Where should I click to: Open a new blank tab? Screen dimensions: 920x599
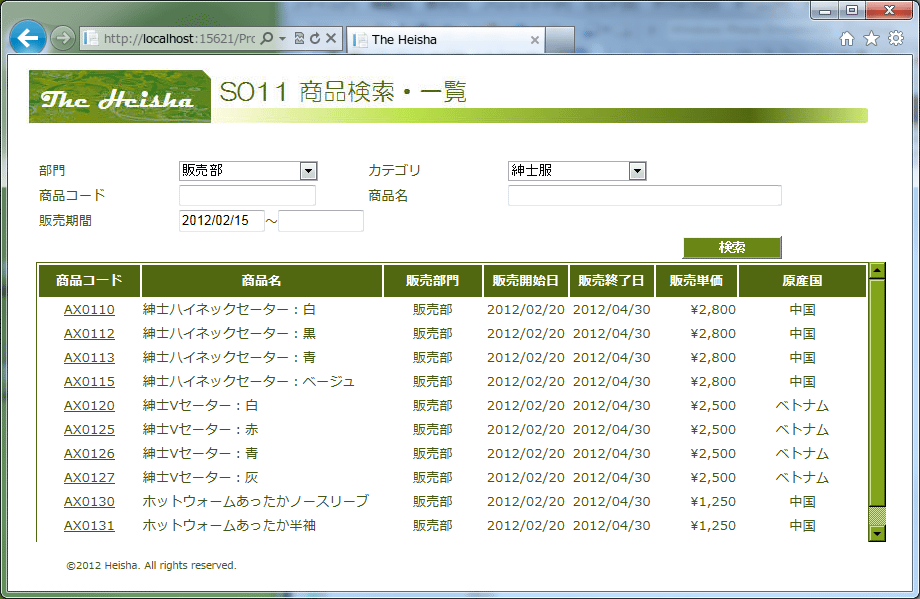tap(560, 40)
